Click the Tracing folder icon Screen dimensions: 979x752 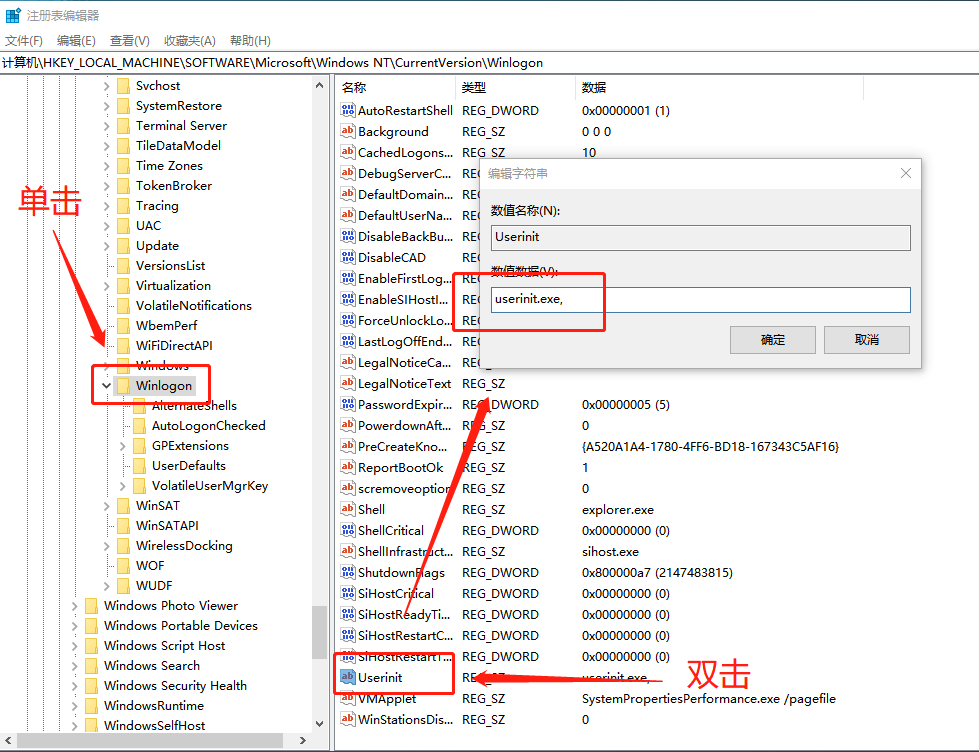coord(124,205)
